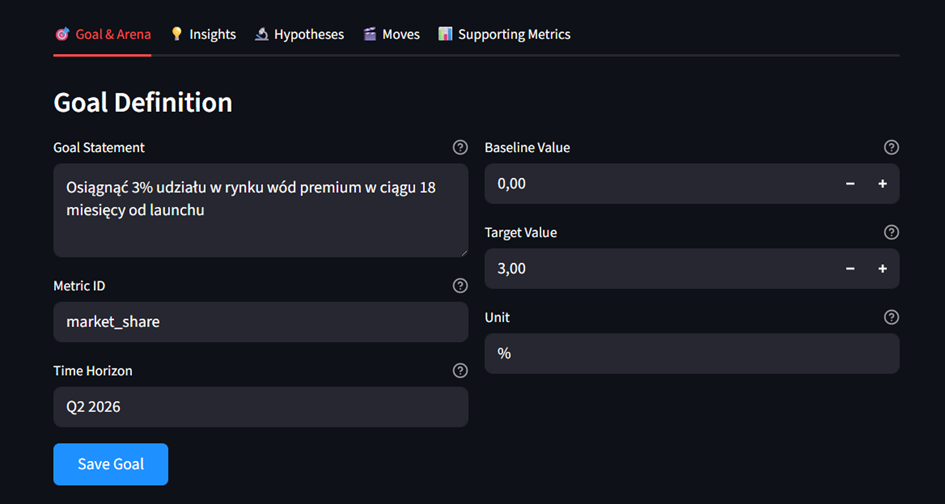The image size is (945, 504).
Task: Show help for Unit field
Action: [891, 318]
